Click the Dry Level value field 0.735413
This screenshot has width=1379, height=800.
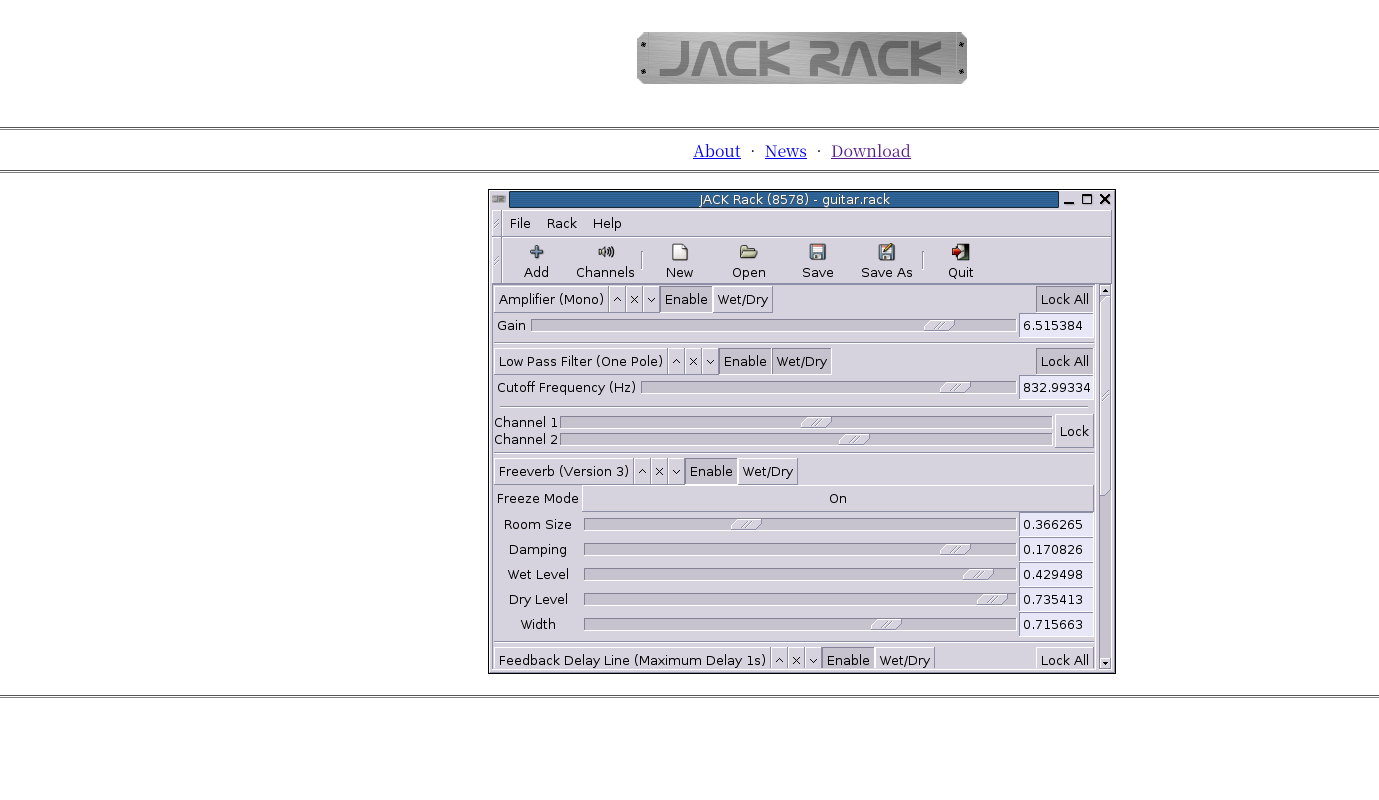tap(1056, 599)
